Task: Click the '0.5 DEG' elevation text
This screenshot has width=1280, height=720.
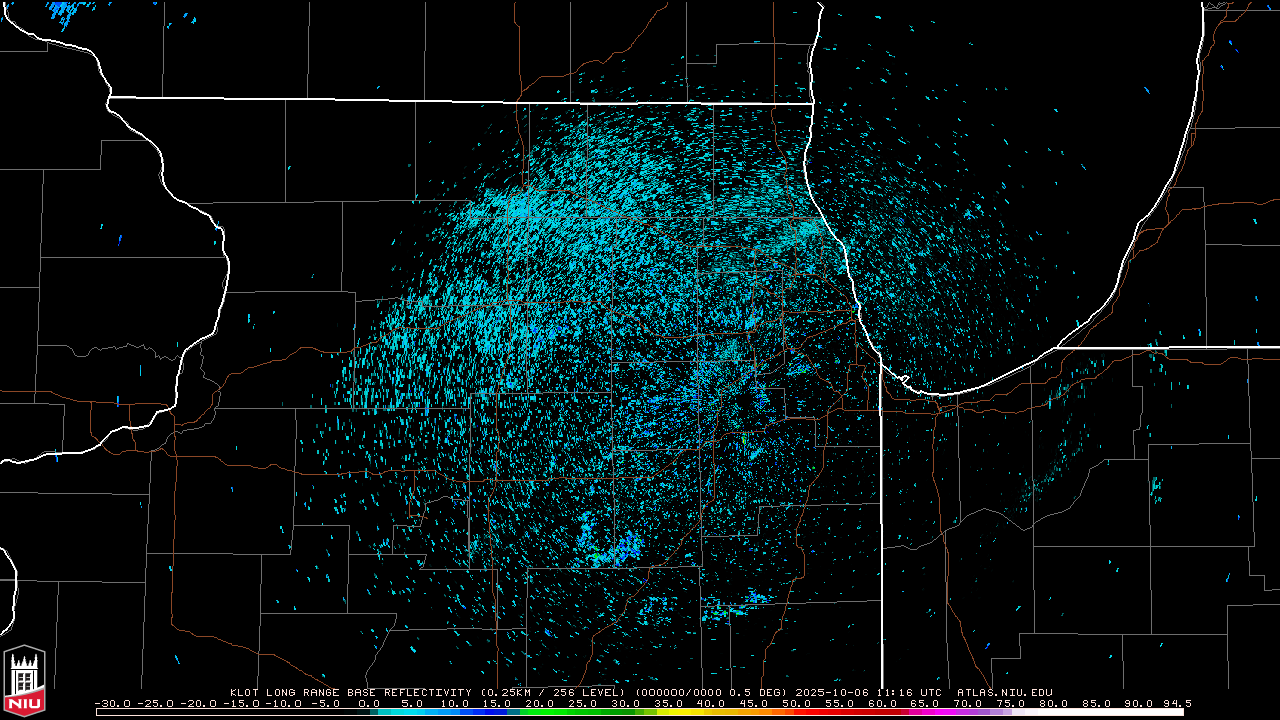Action: (x=760, y=692)
